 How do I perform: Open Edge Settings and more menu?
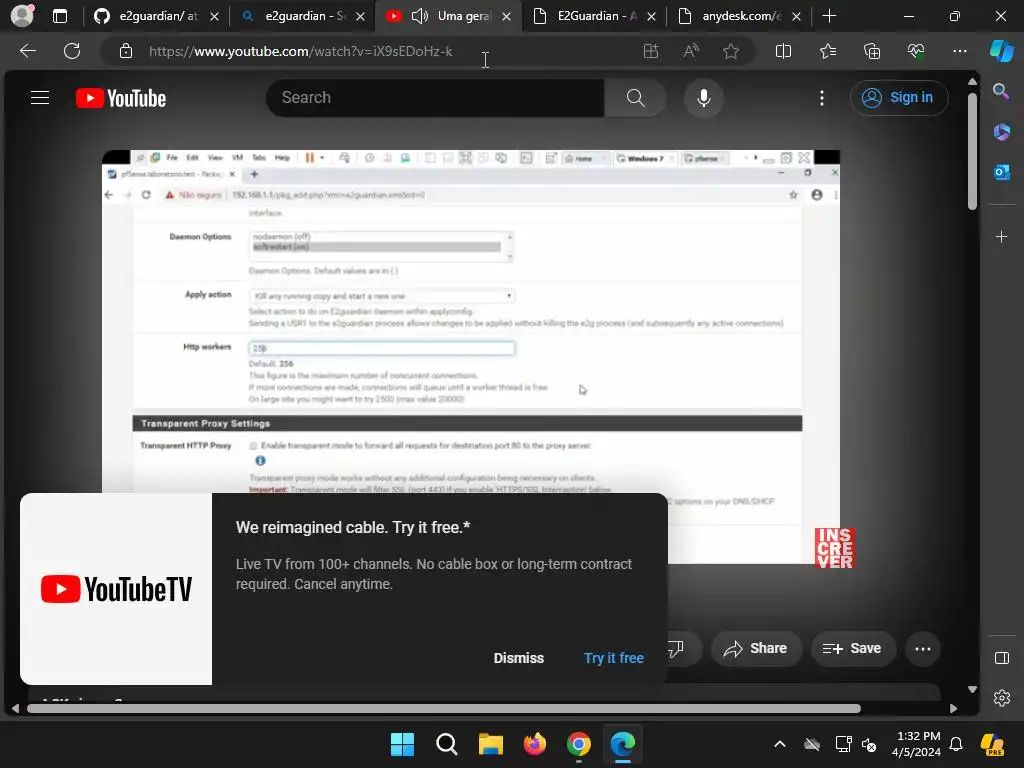(959, 51)
